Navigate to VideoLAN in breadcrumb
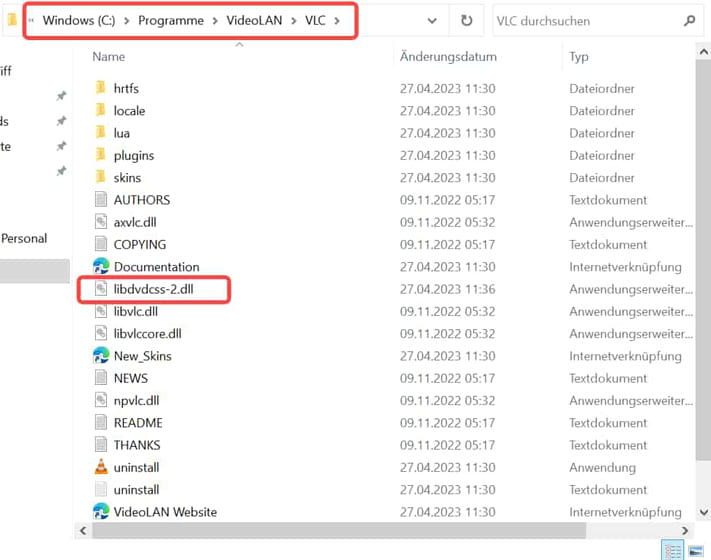711x560 pixels. [x=254, y=20]
